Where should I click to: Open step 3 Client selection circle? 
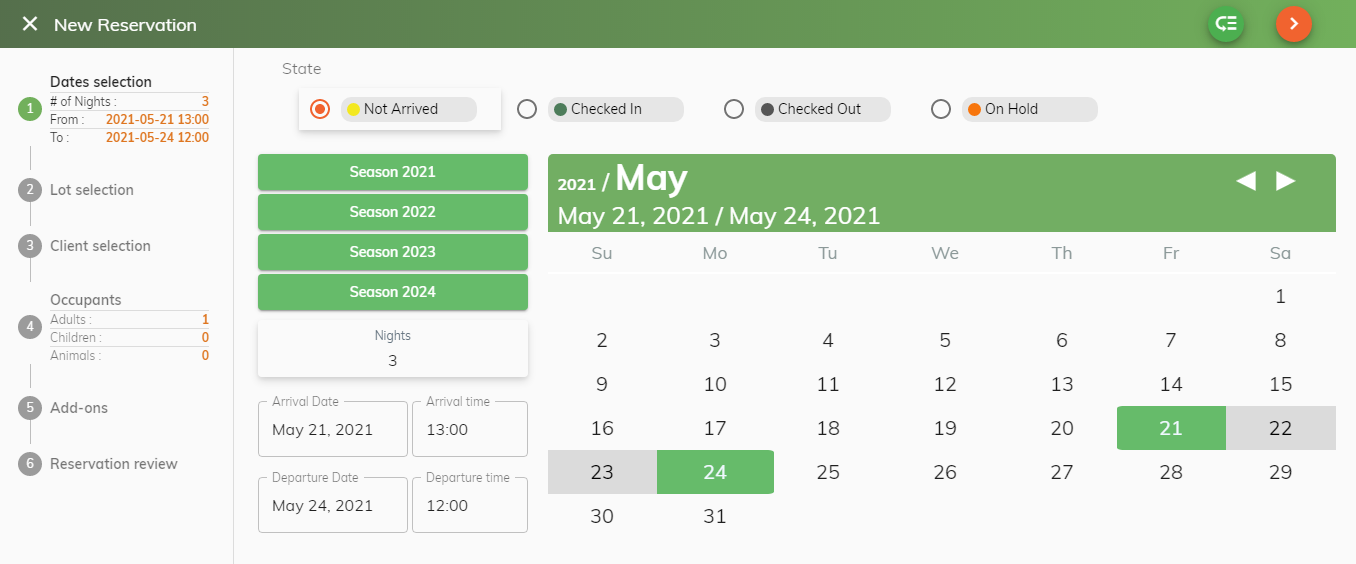coord(30,246)
